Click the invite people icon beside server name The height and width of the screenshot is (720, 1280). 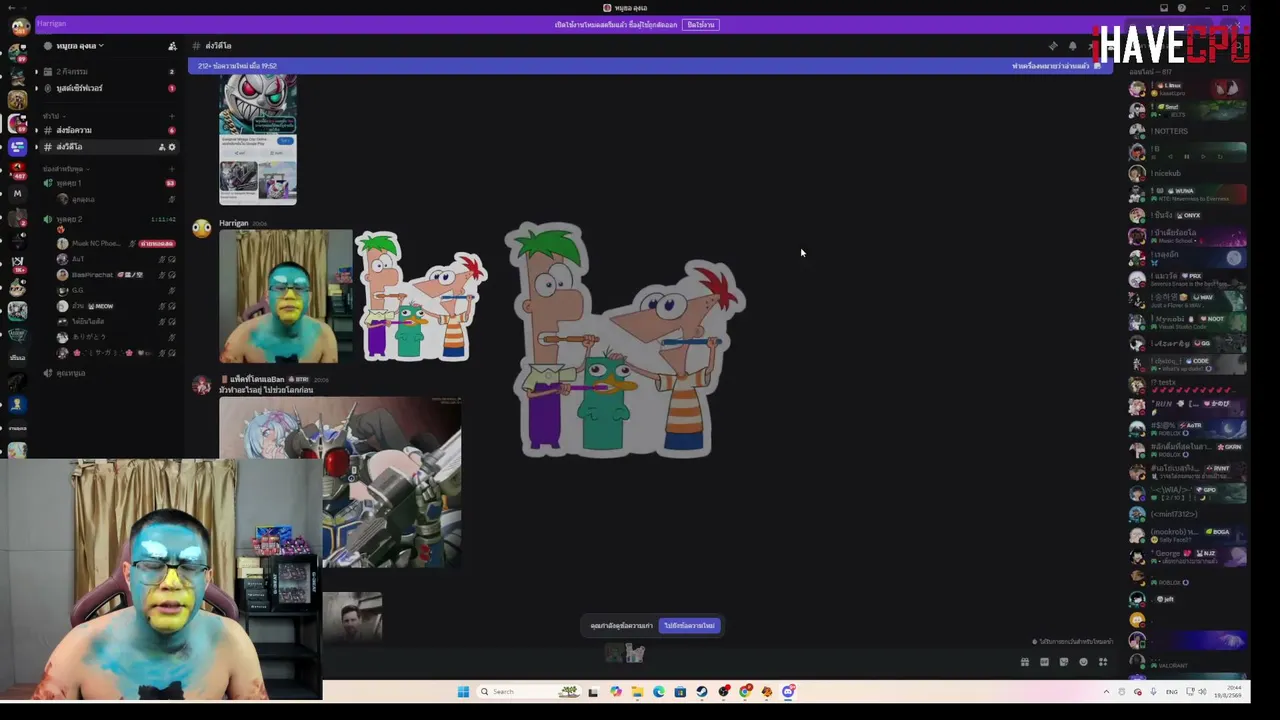click(172, 46)
